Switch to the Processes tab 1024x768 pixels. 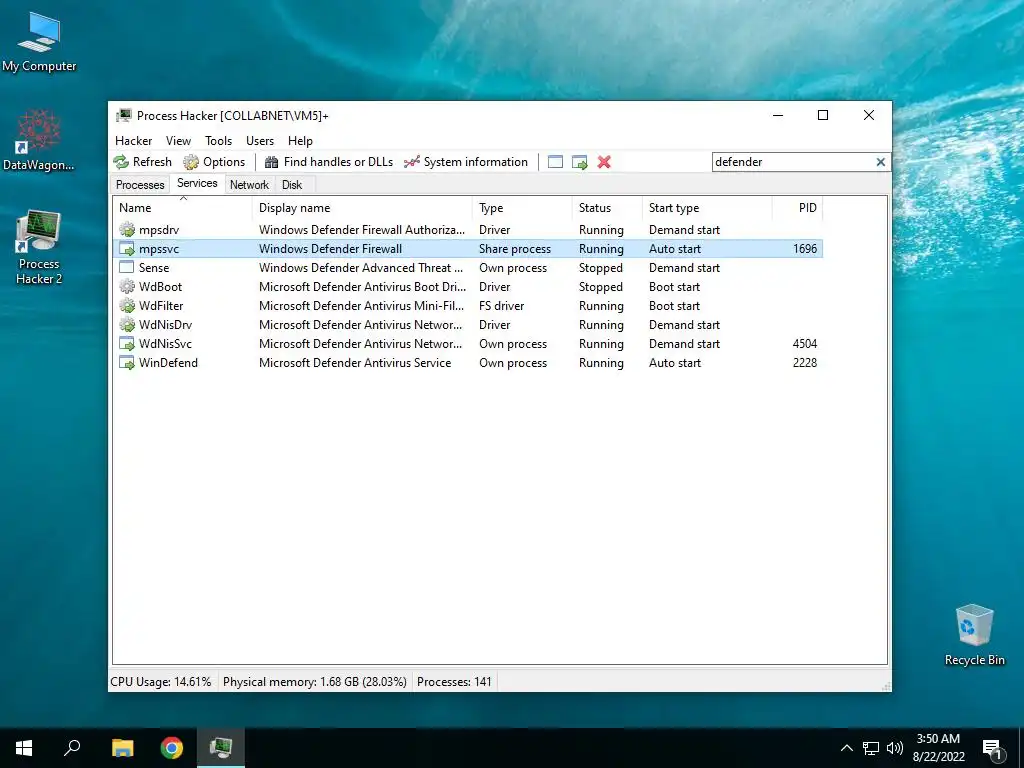pyautogui.click(x=140, y=185)
